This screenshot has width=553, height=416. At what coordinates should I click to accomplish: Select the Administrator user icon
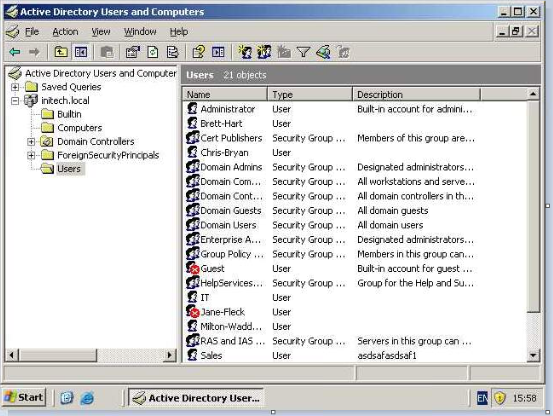click(x=192, y=109)
